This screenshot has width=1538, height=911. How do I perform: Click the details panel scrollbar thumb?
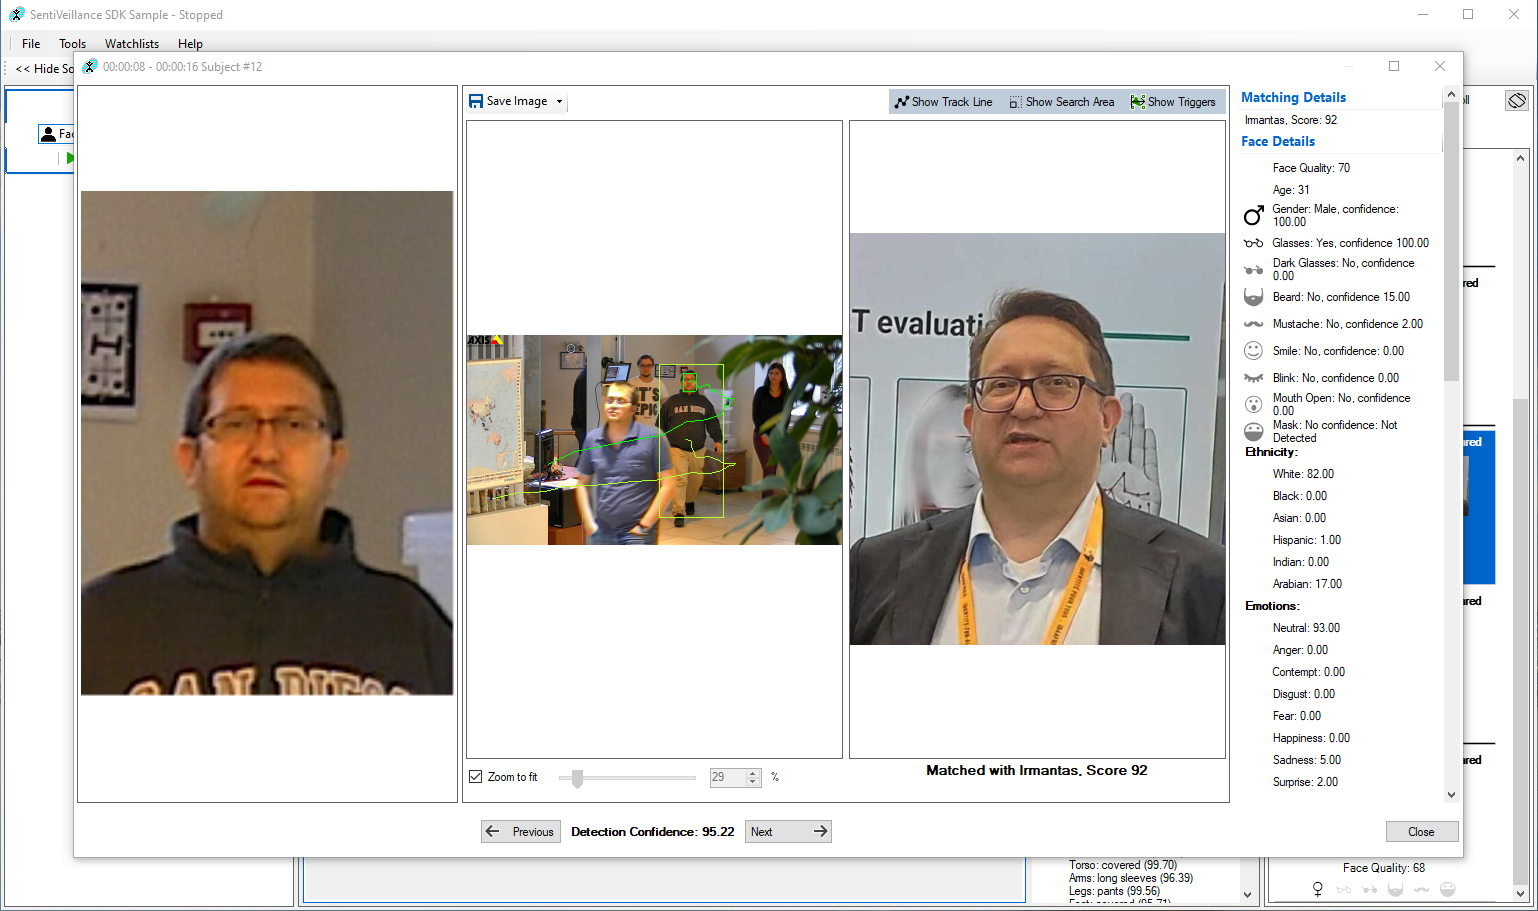tap(1451, 240)
